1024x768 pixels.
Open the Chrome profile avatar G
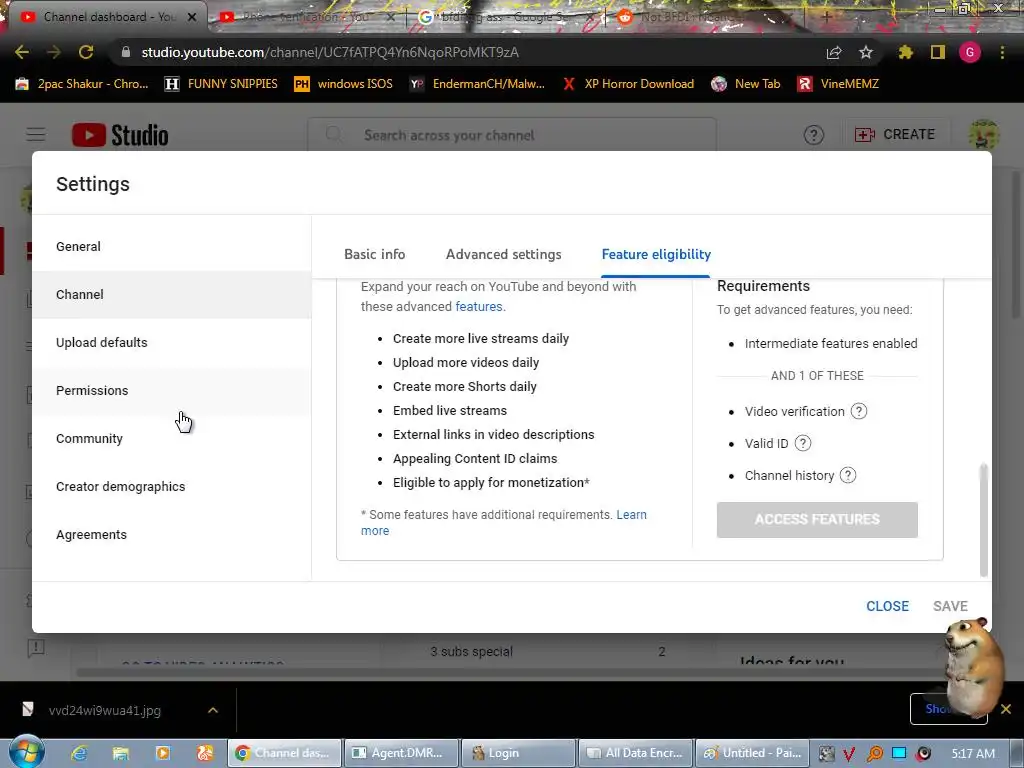(x=970, y=52)
